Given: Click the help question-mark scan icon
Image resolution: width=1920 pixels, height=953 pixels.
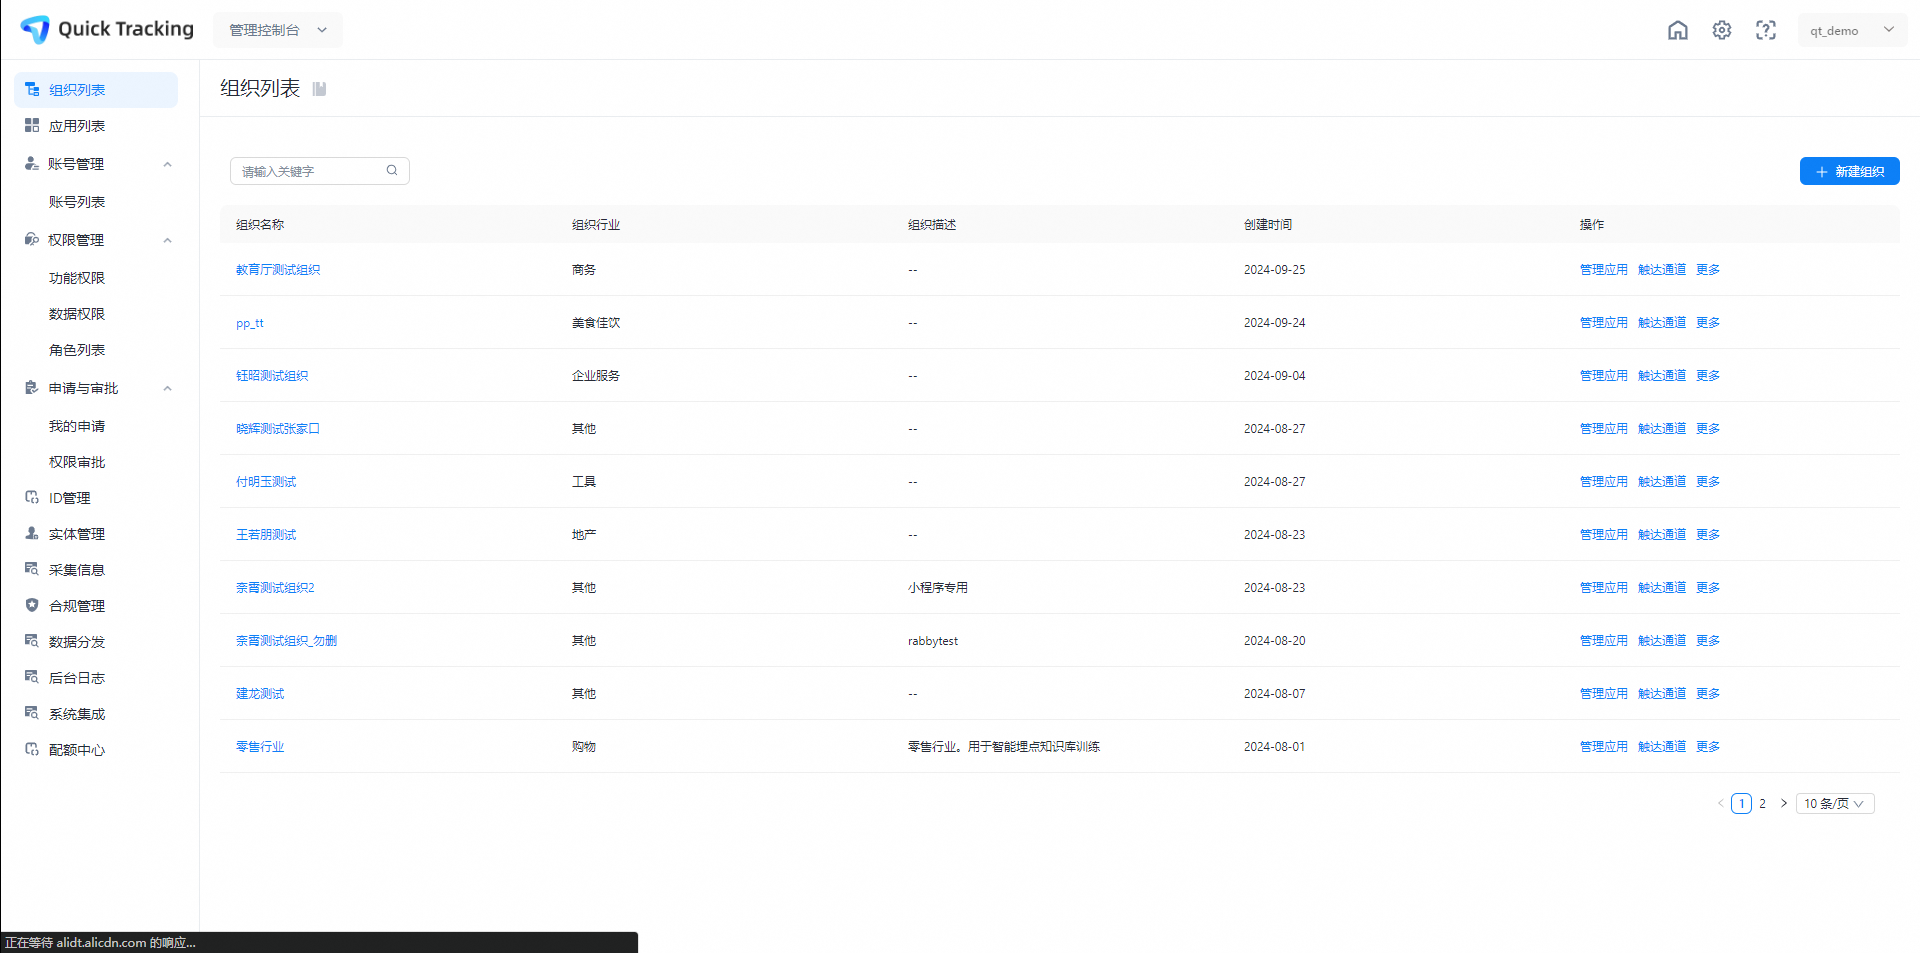Looking at the screenshot, I should point(1766,30).
